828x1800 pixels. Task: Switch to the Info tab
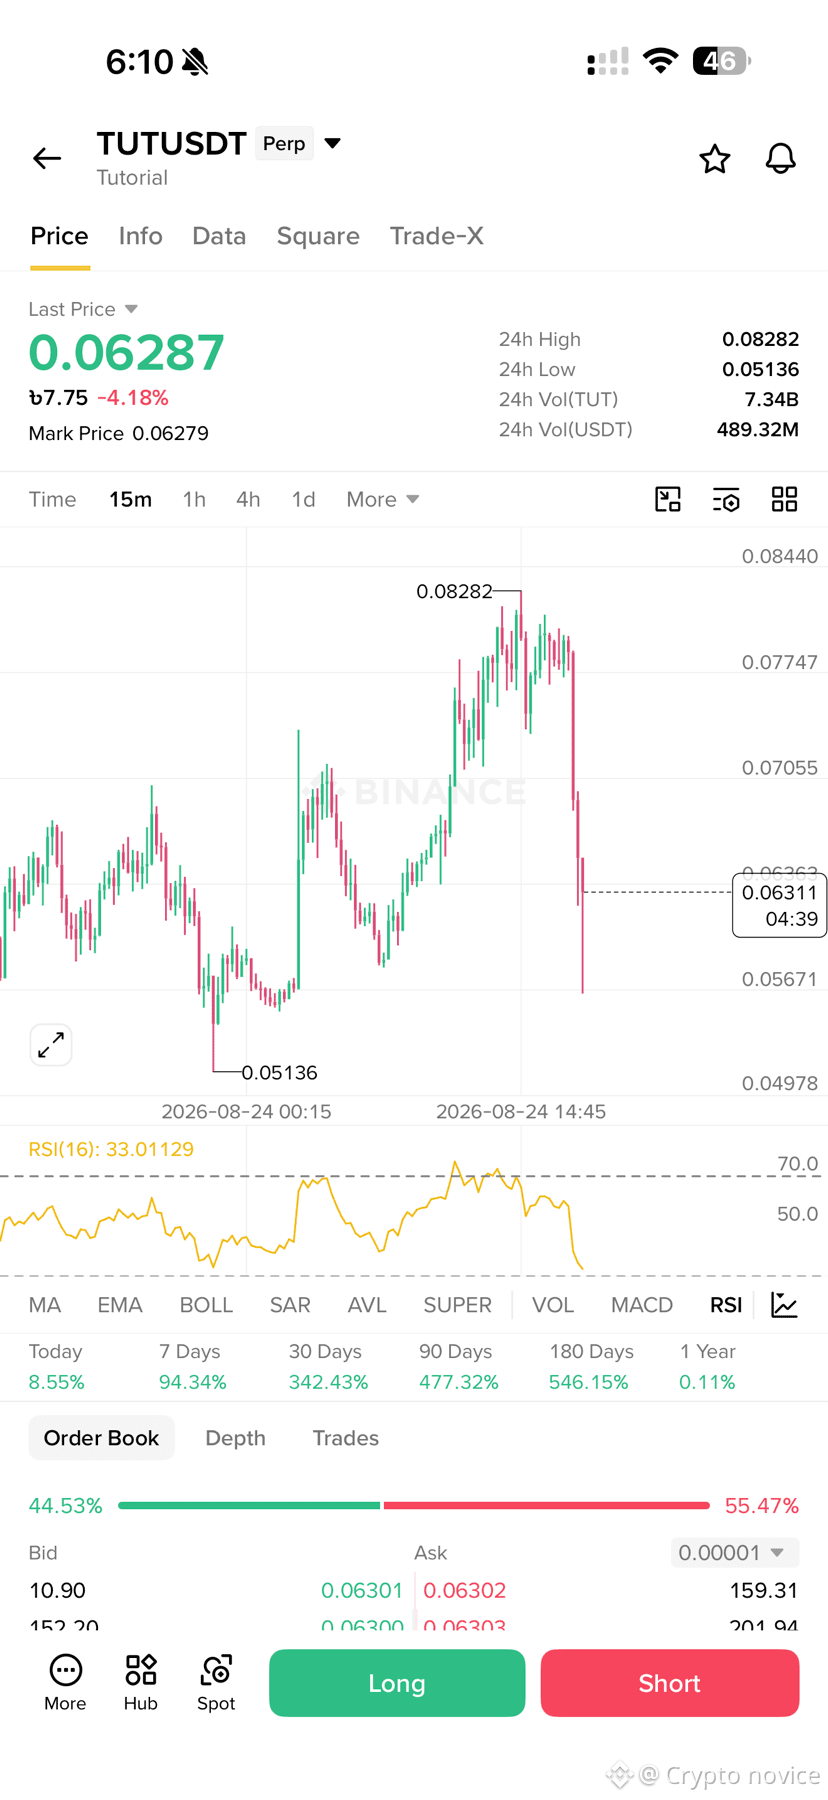140,236
